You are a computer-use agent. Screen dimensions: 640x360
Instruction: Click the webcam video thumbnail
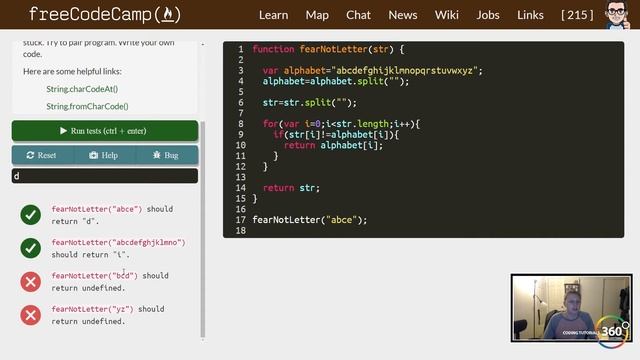(571, 308)
